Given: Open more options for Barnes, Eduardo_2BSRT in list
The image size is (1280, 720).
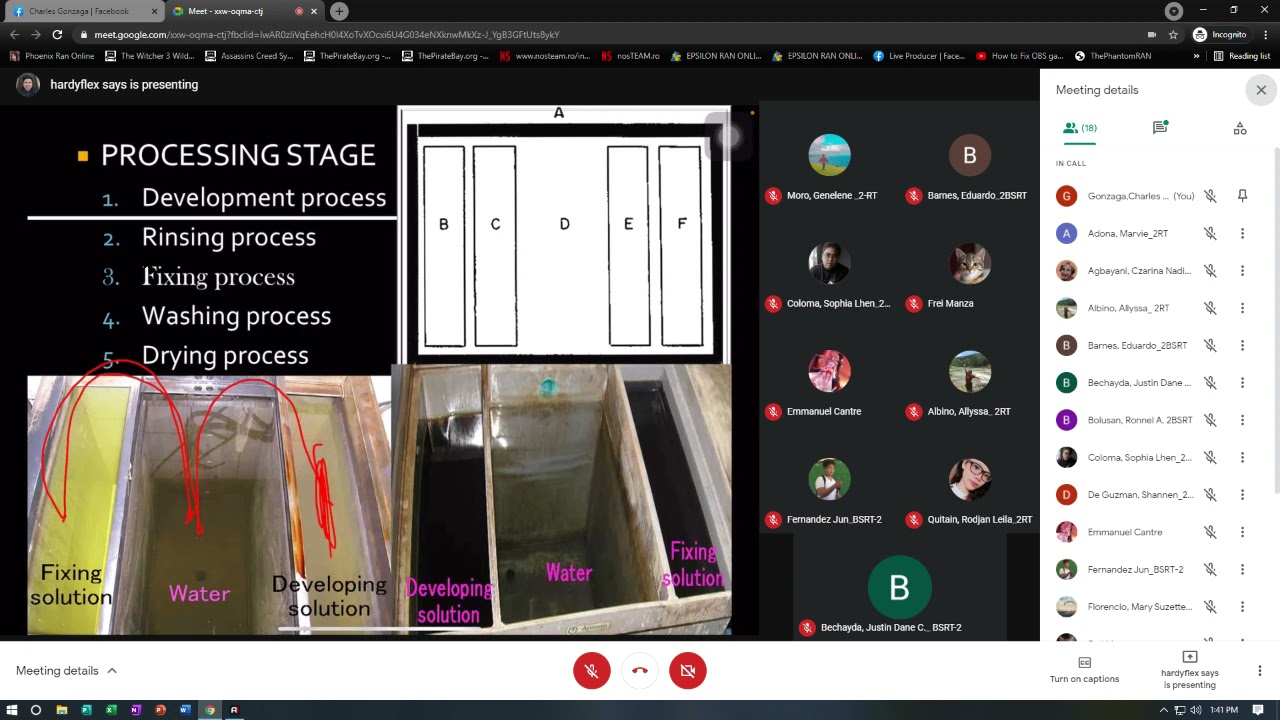Looking at the screenshot, I should pos(1242,345).
